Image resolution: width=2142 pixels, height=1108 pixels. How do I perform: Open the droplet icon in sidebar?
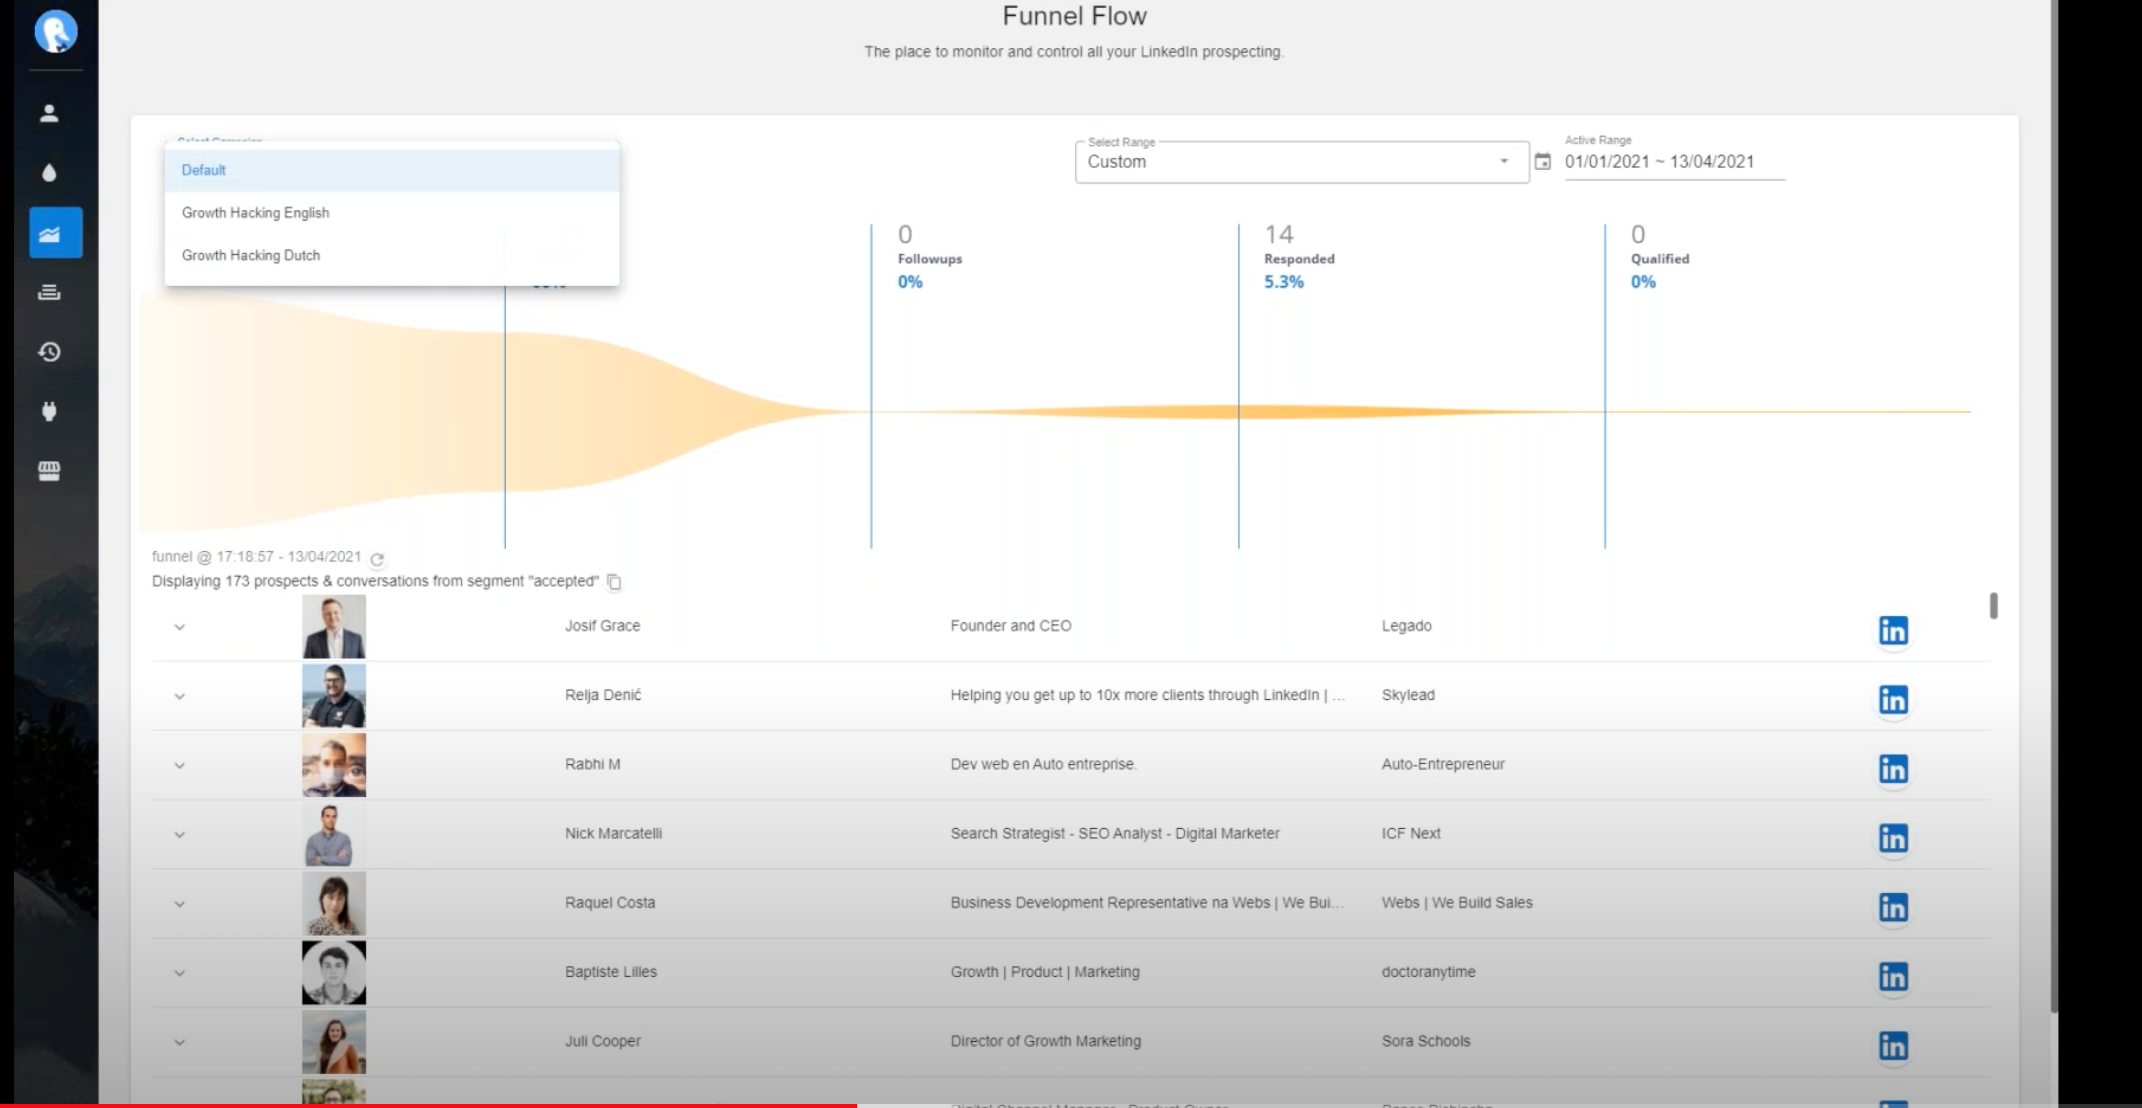coord(49,173)
